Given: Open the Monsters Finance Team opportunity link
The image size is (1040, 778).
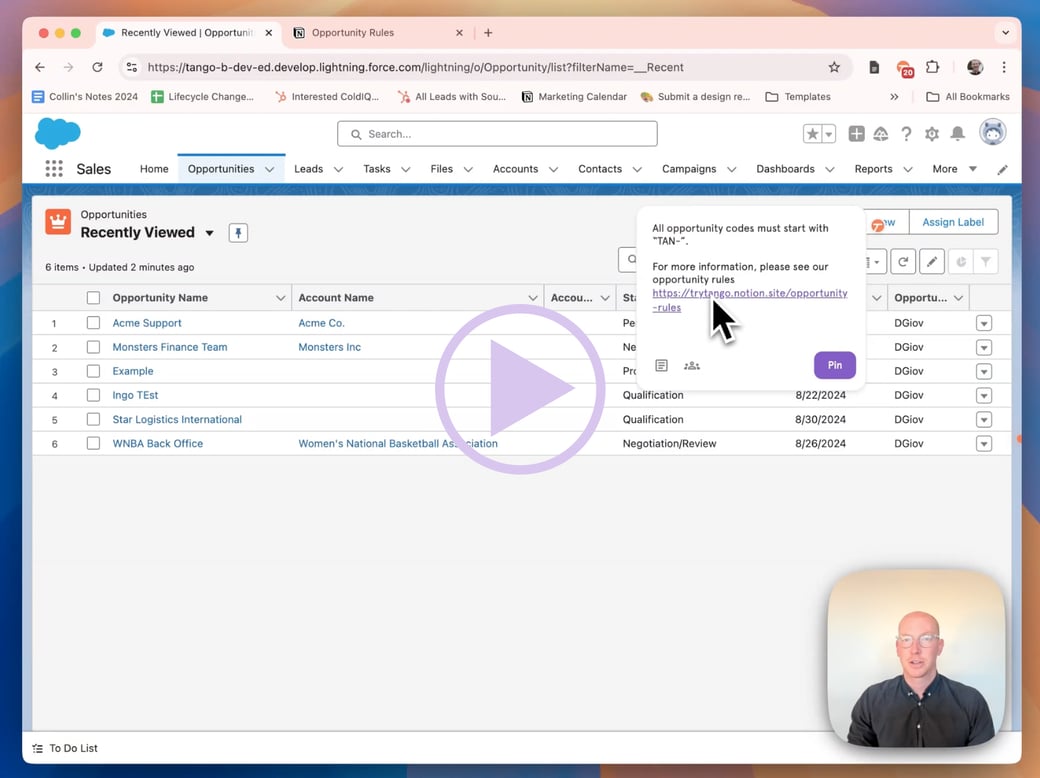Looking at the screenshot, I should coord(169,347).
